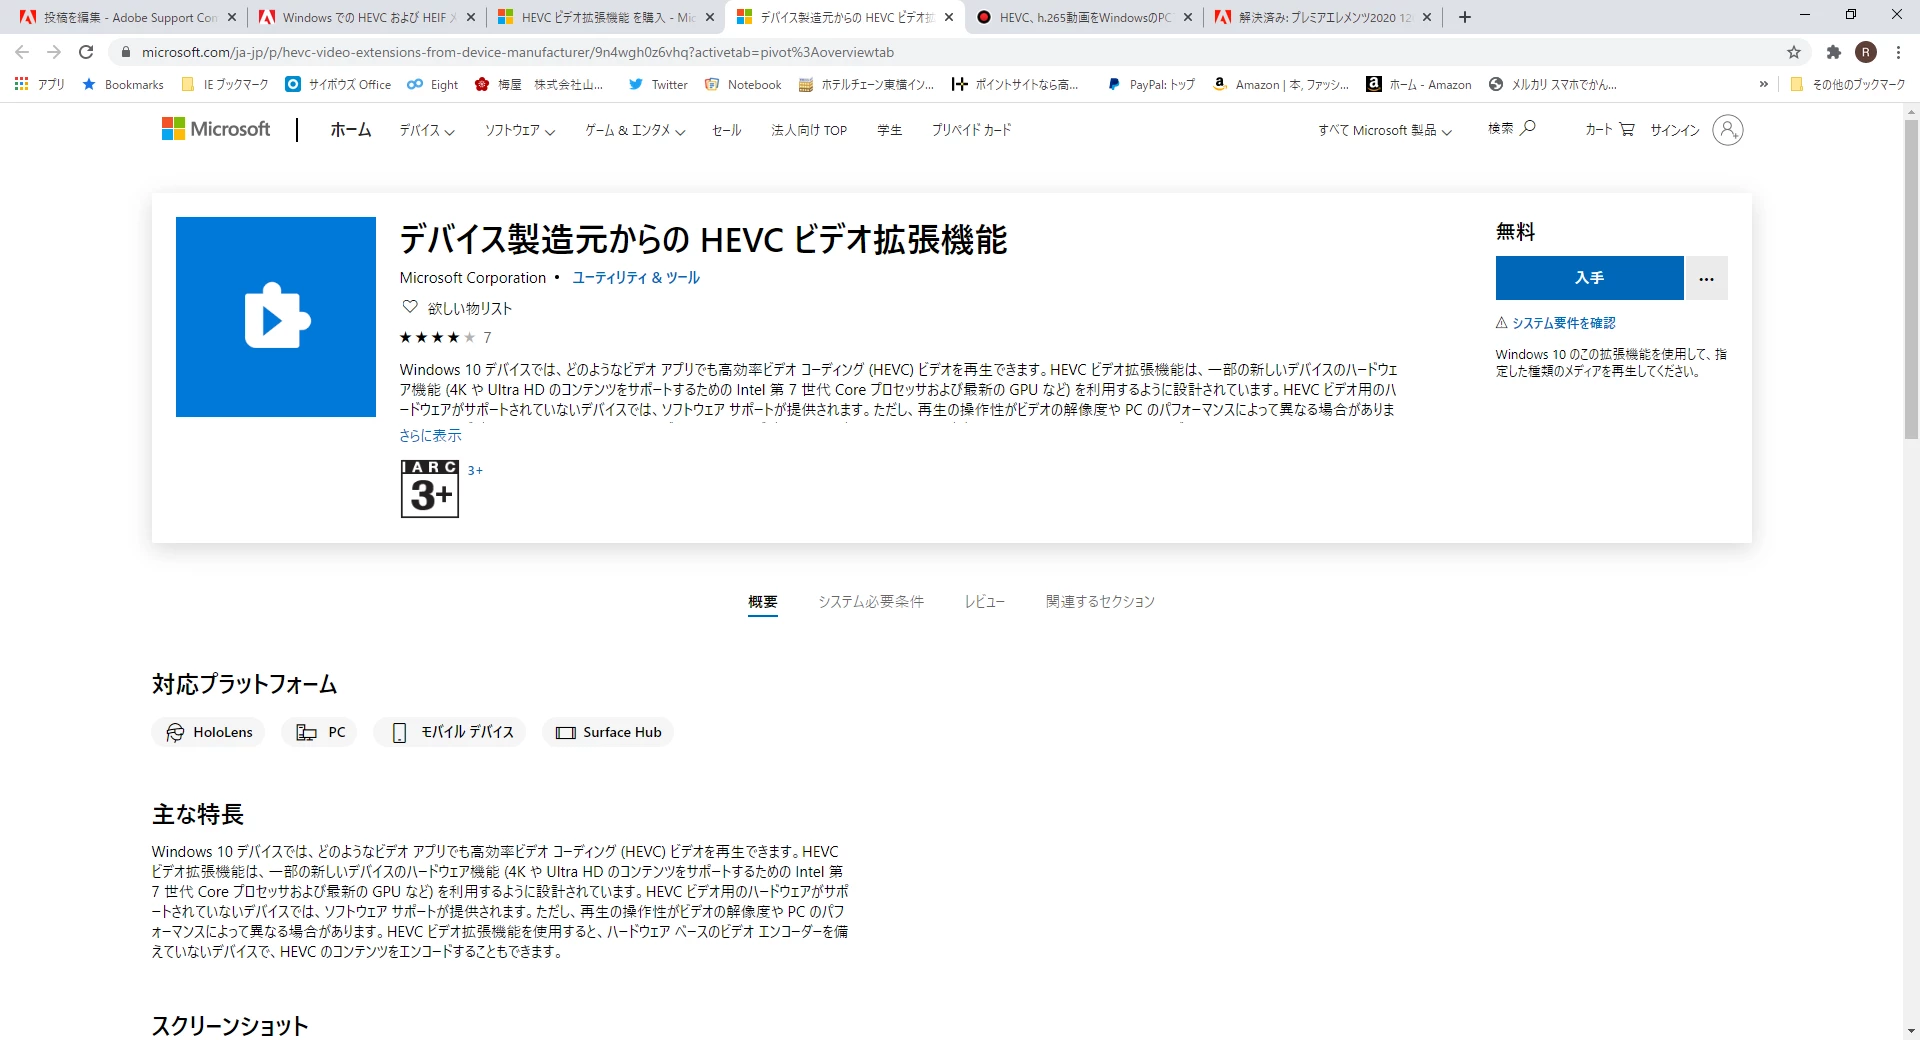Click the sign-in account avatar icon
This screenshot has height=1040, width=1920.
point(1727,129)
